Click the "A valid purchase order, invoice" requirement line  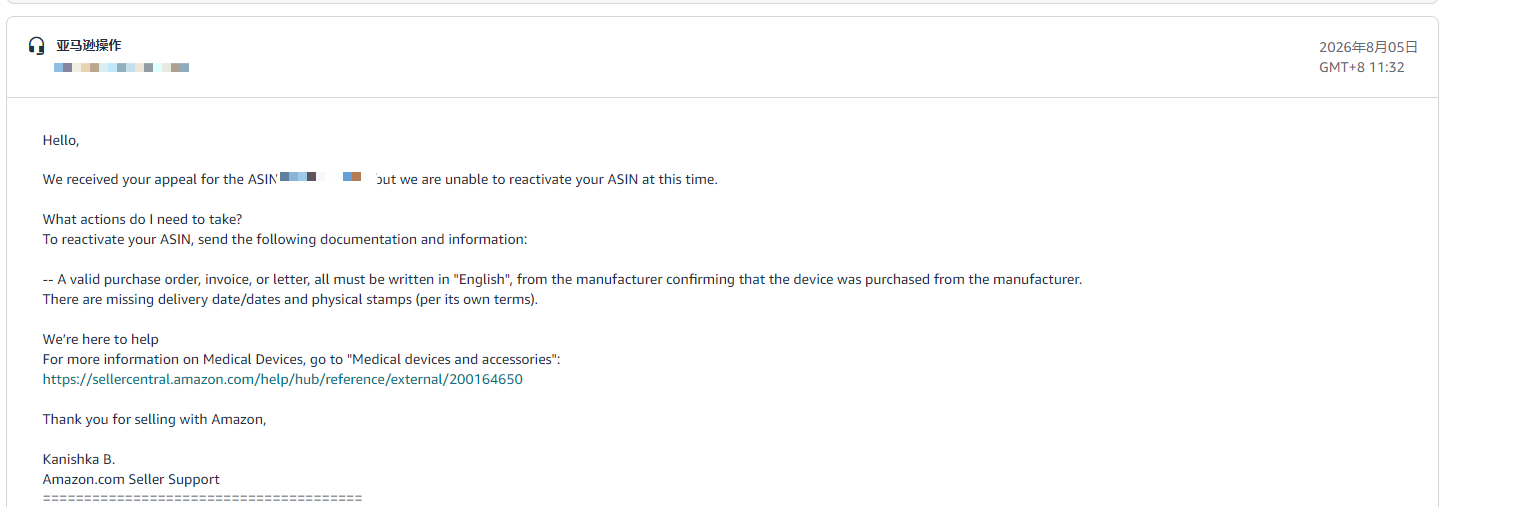click(x=562, y=280)
